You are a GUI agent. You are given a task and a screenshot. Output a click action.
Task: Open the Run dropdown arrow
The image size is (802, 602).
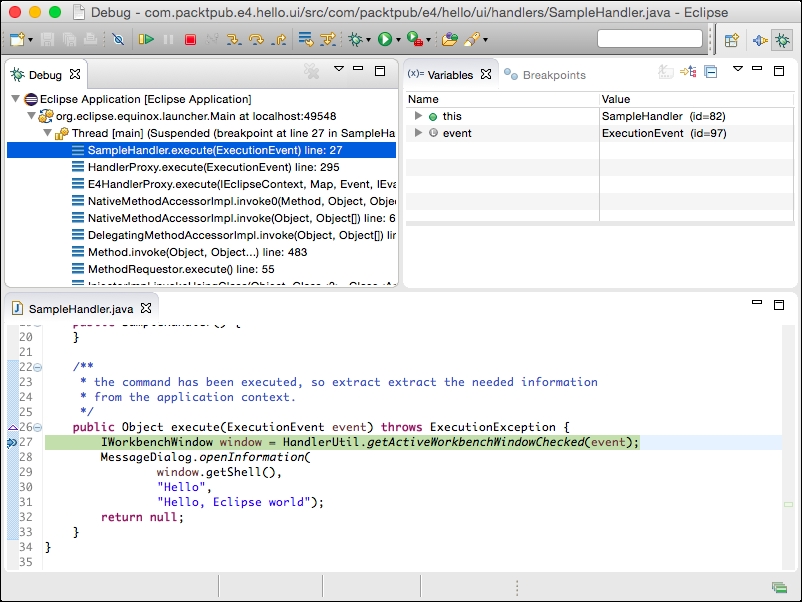click(398, 41)
